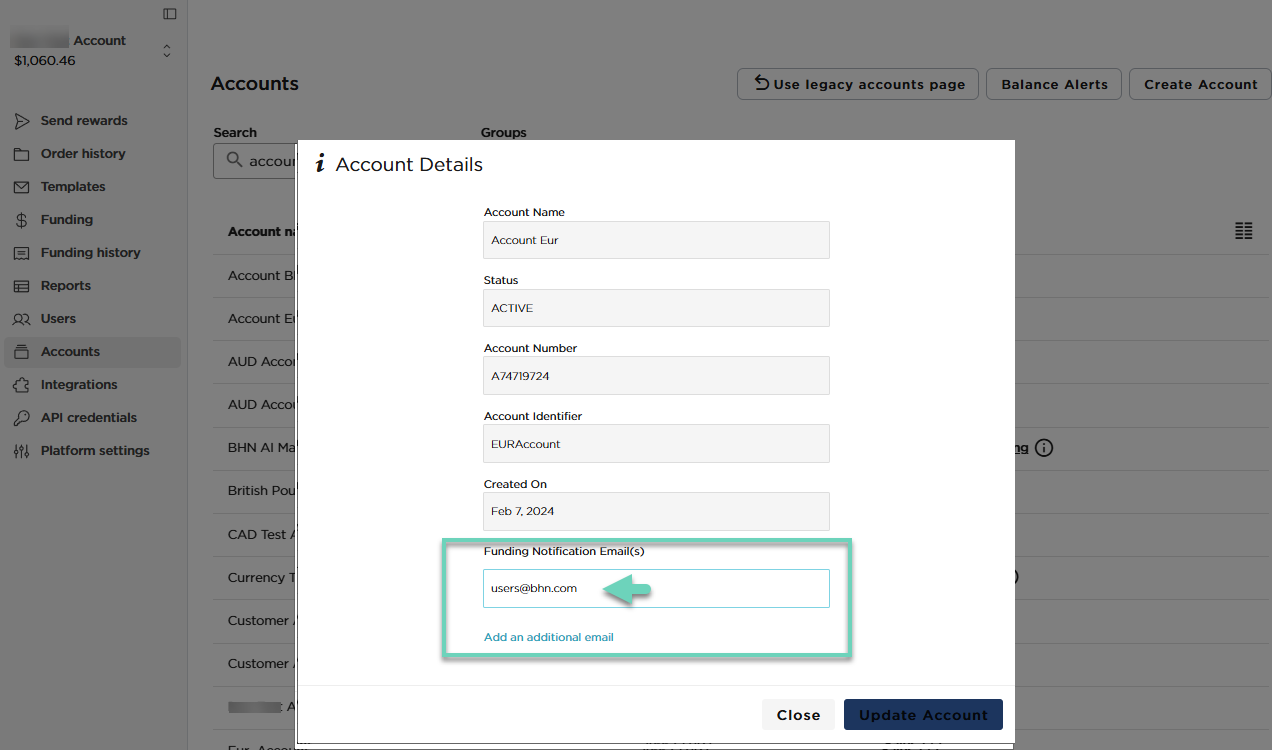This screenshot has width=1272, height=750.
Task: Select the Templates envelope icon
Action: [21, 187]
